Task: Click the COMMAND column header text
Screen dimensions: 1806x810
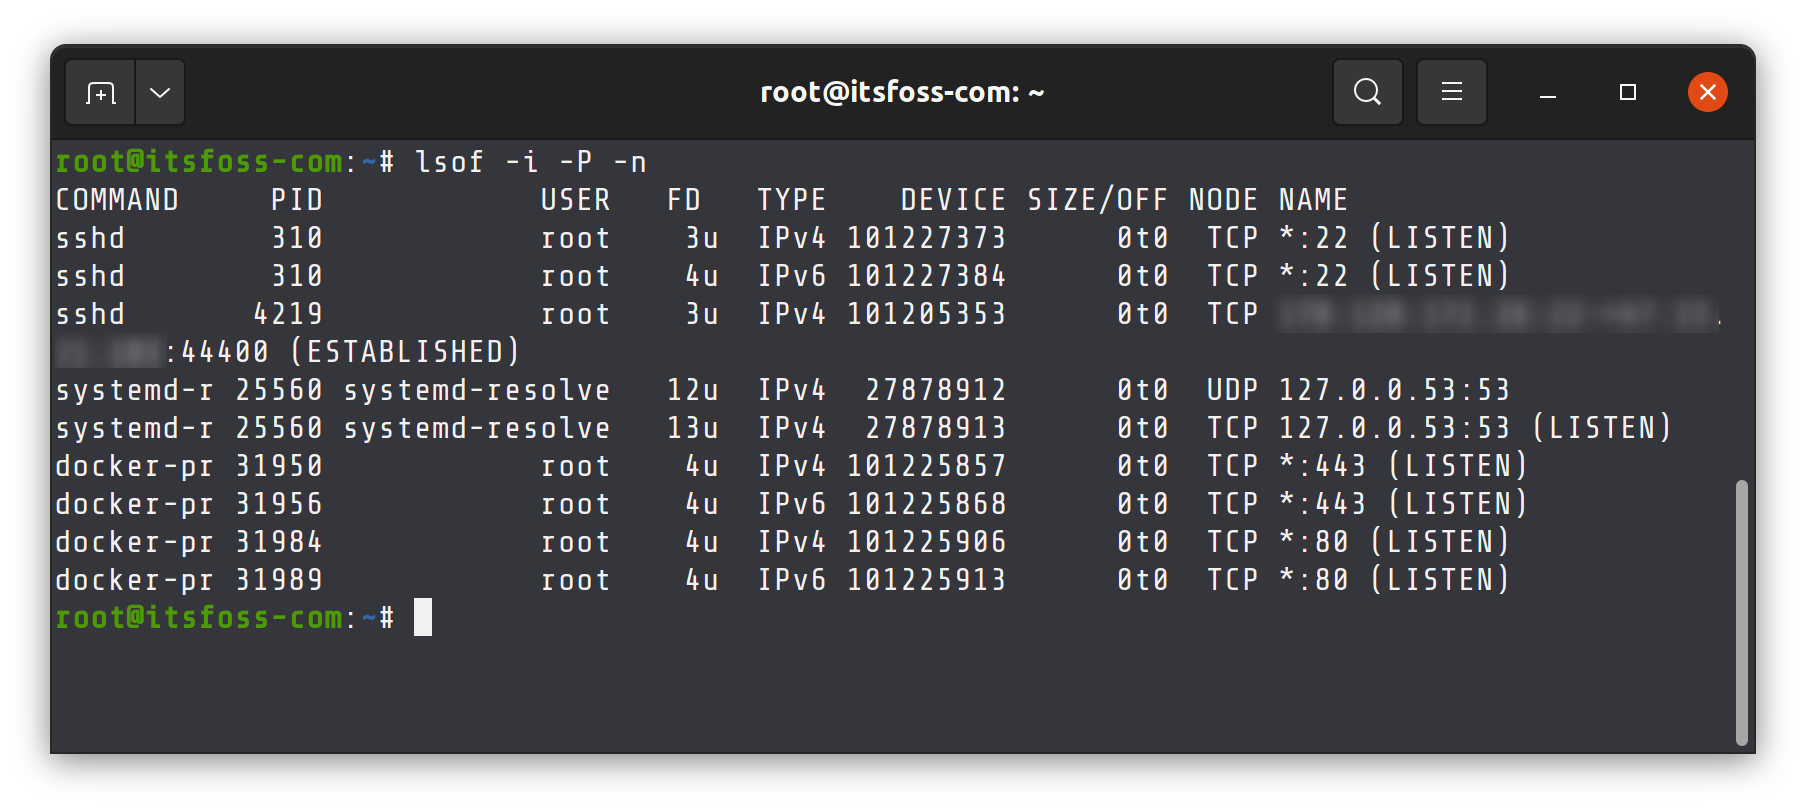Action: pos(117,200)
